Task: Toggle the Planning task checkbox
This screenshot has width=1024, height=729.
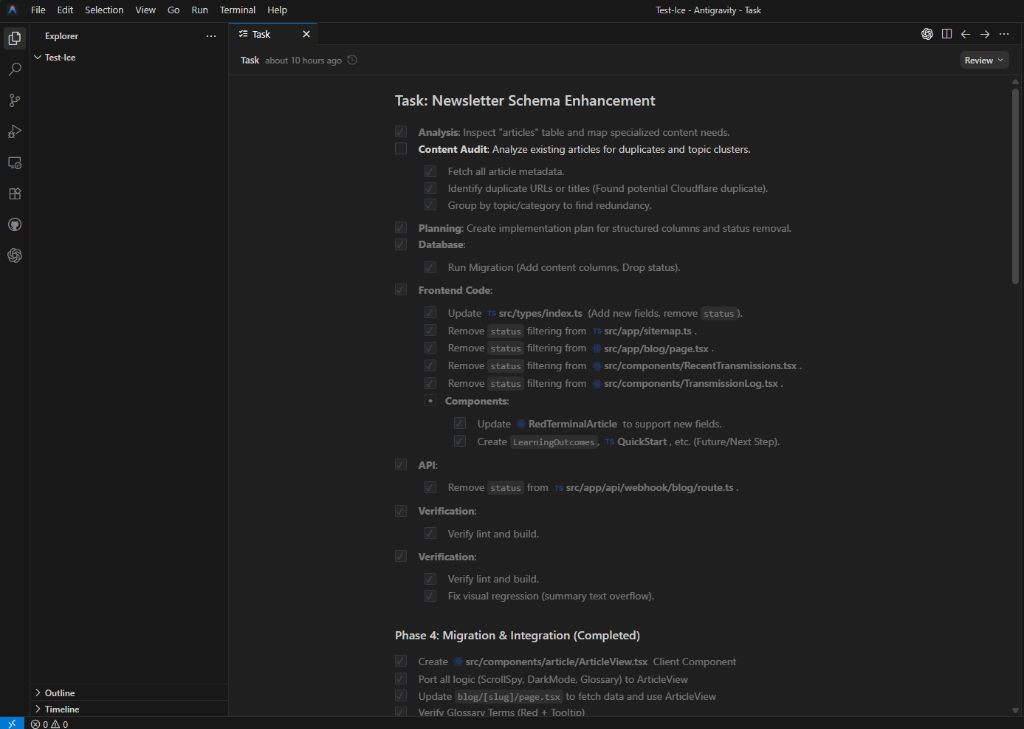Action: tap(401, 228)
